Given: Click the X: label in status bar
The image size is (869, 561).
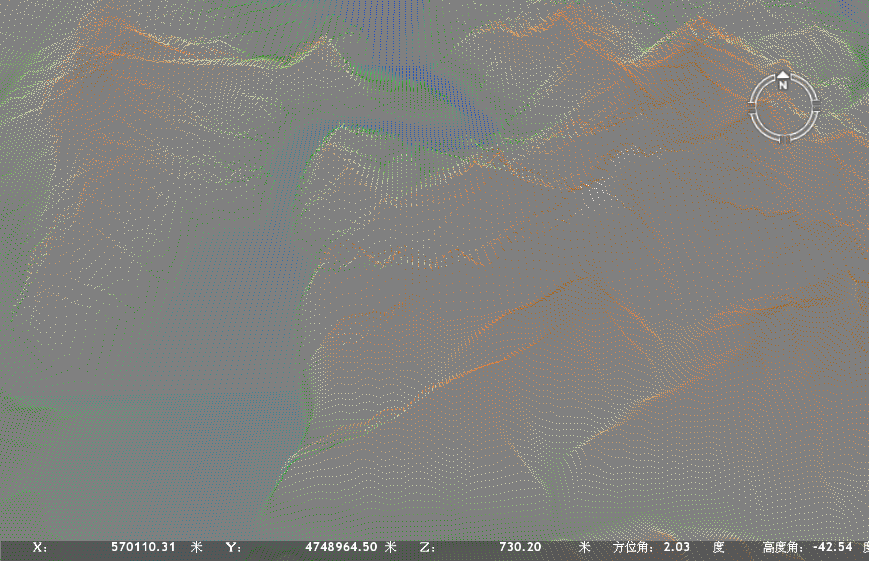Looking at the screenshot, I should (x=40, y=547).
